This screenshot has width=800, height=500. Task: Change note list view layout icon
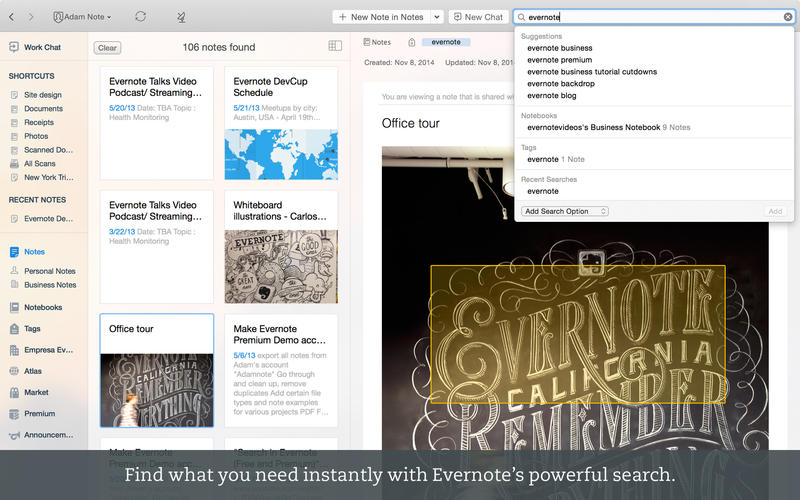tap(335, 46)
